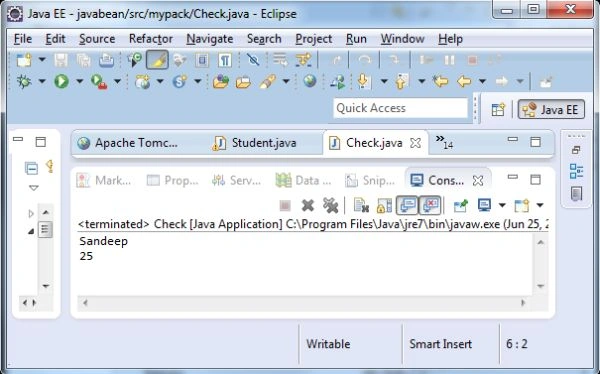Image resolution: width=600 pixels, height=374 pixels.
Task: Click Open Web Browser globe icon
Action: click(x=310, y=81)
